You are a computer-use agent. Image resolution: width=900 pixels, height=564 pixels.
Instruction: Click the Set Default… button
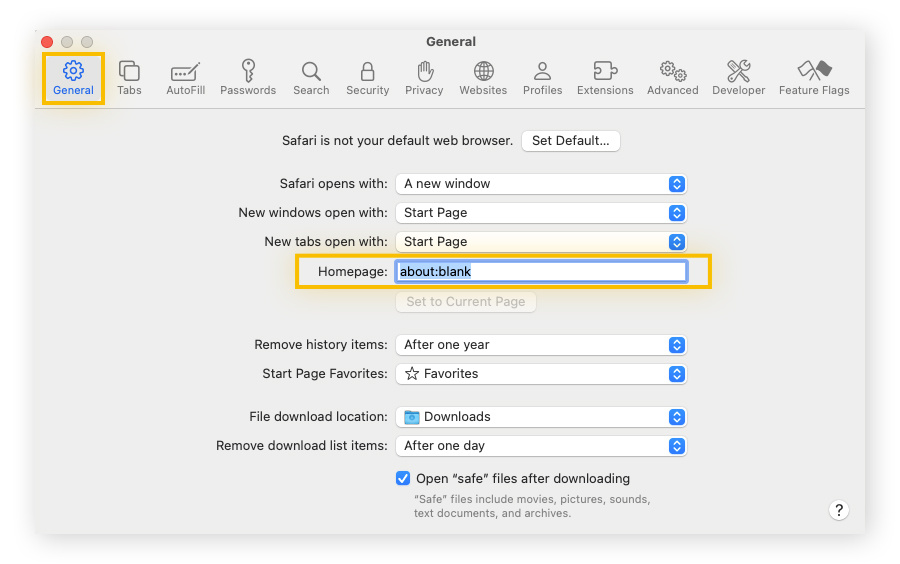pos(571,141)
